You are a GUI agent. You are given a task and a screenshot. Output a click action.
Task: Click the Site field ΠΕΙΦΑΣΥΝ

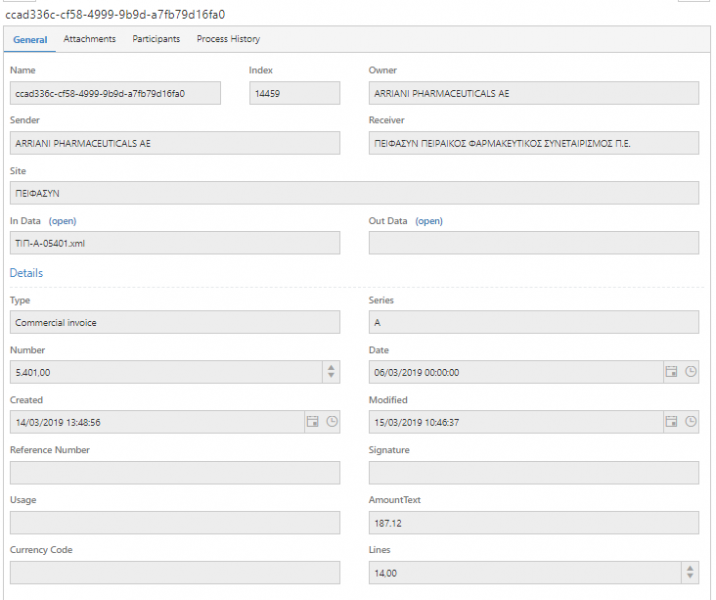click(x=354, y=193)
